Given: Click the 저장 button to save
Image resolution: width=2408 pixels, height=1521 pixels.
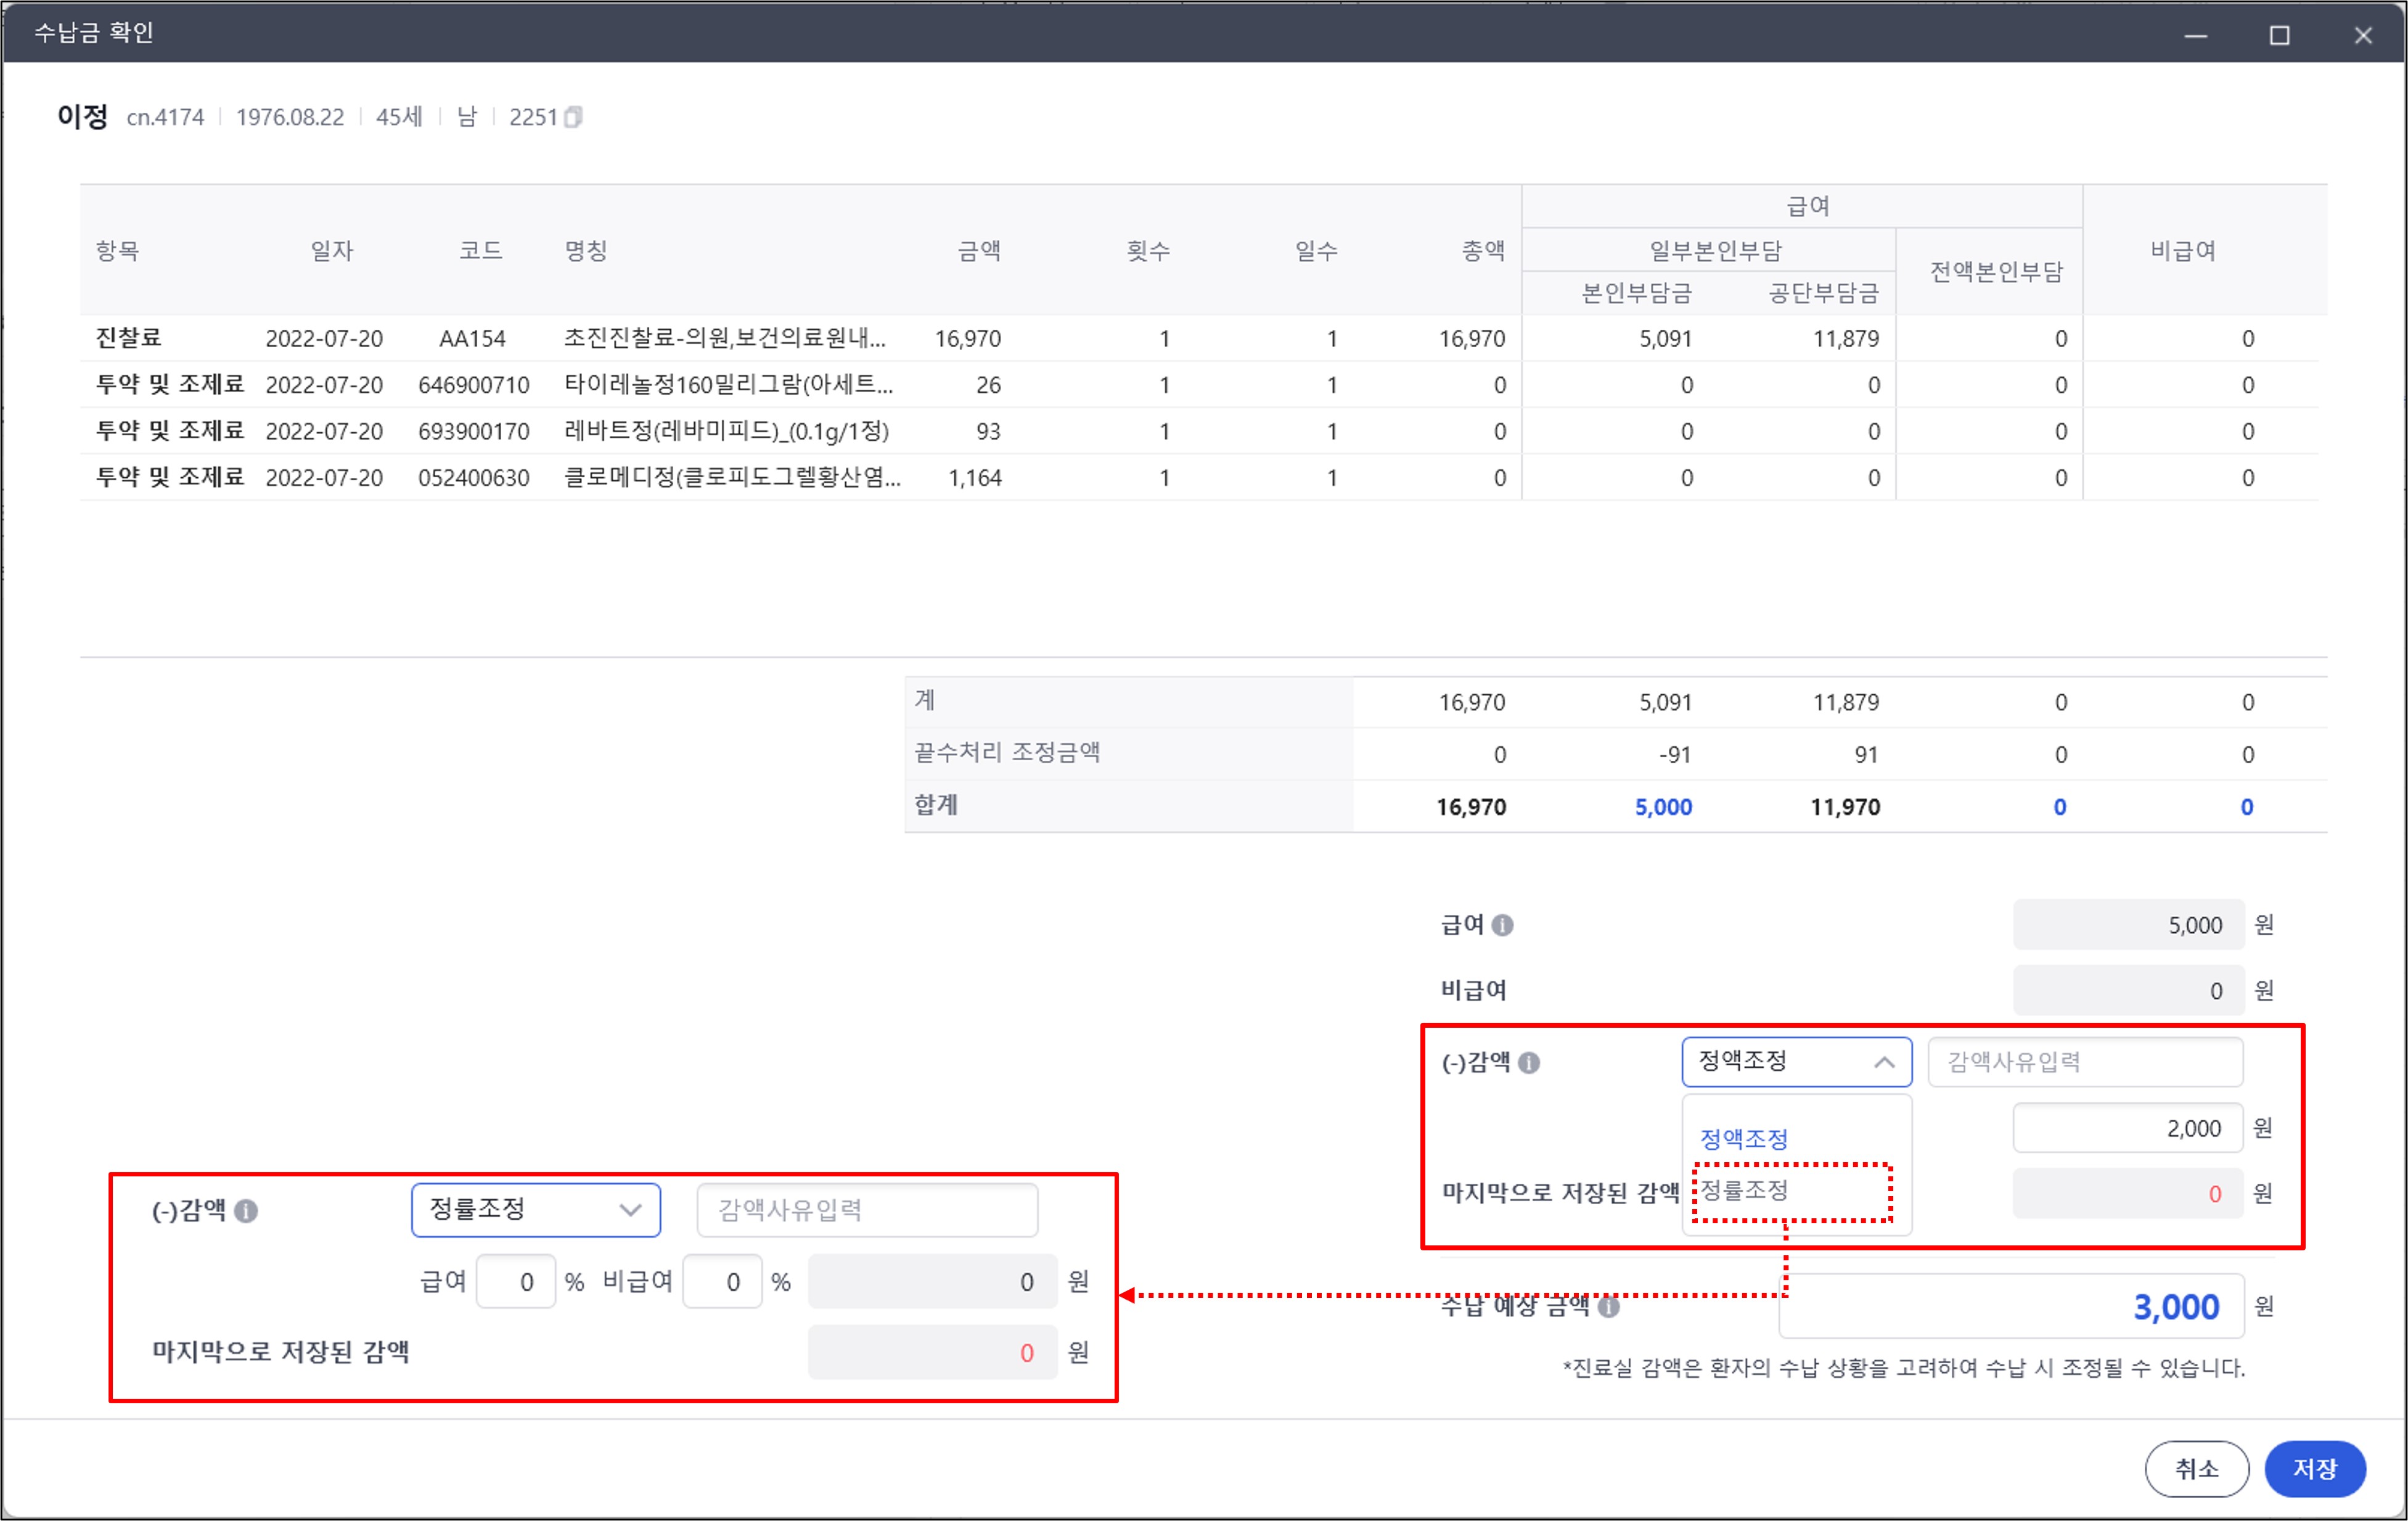Looking at the screenshot, I should [x=2314, y=1468].
